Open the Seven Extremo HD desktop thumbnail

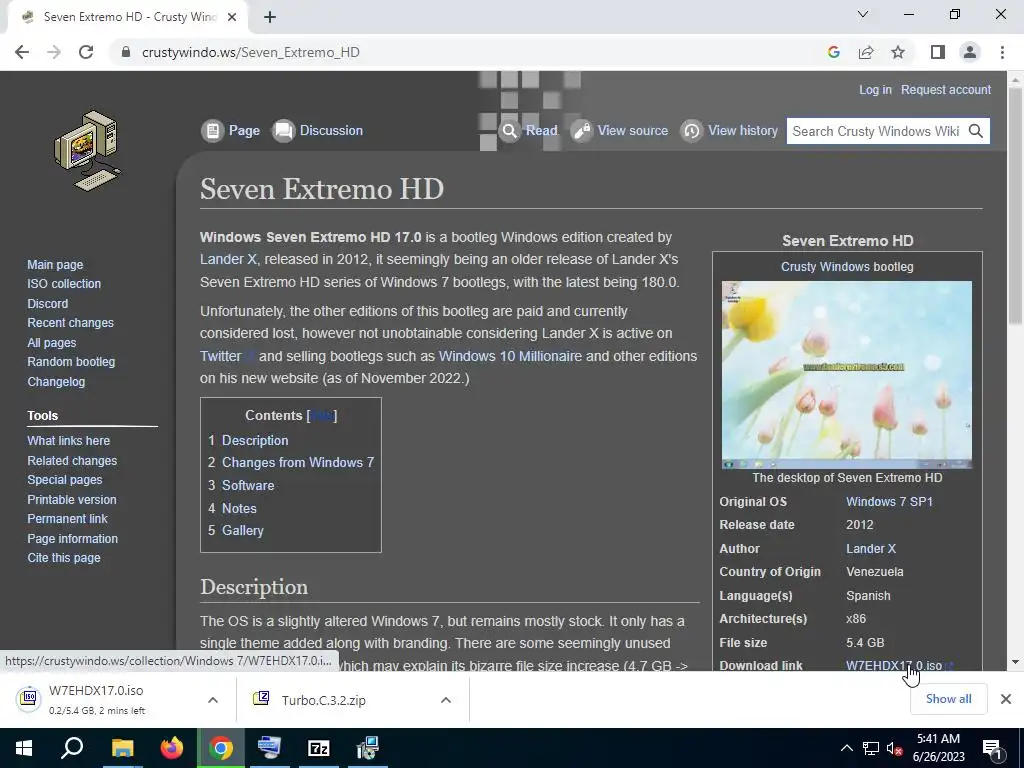point(846,375)
